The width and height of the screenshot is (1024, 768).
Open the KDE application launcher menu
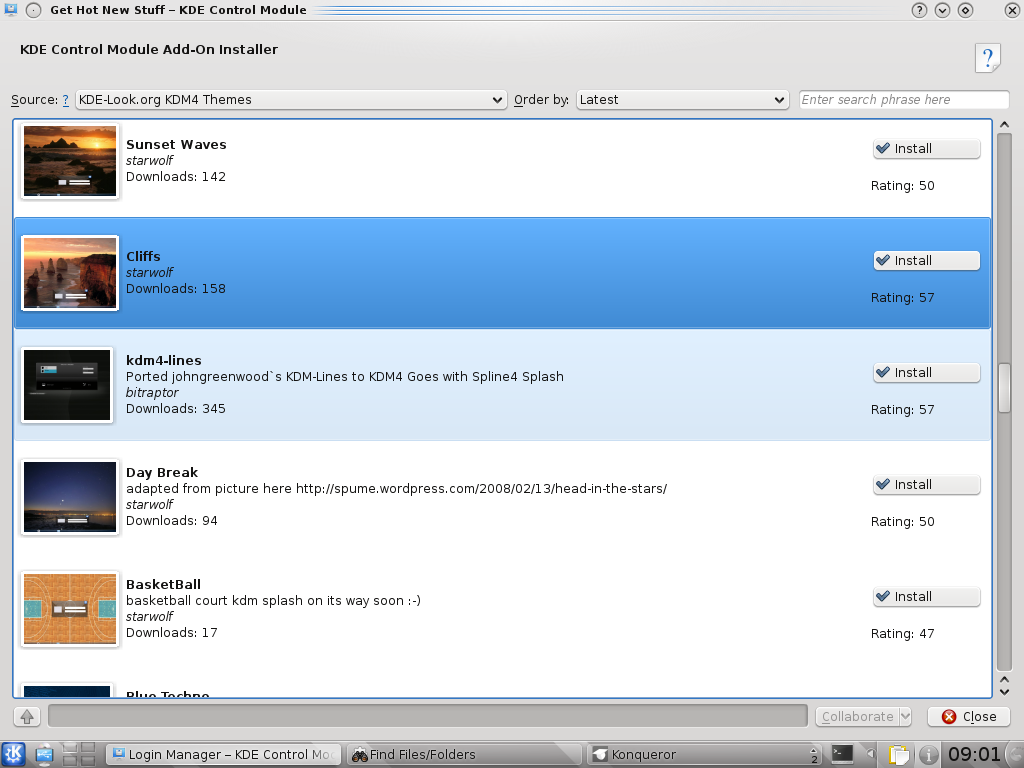(13, 754)
